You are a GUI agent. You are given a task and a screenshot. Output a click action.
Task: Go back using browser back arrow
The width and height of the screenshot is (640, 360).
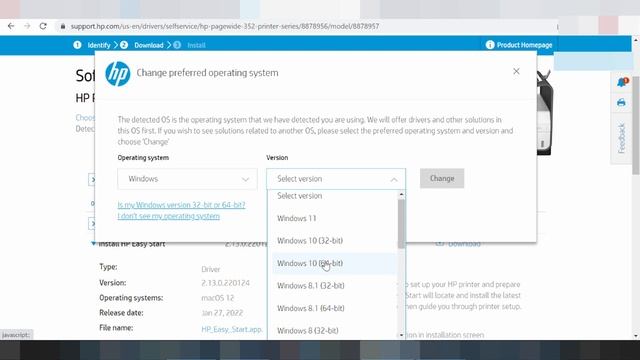(x=11, y=26)
